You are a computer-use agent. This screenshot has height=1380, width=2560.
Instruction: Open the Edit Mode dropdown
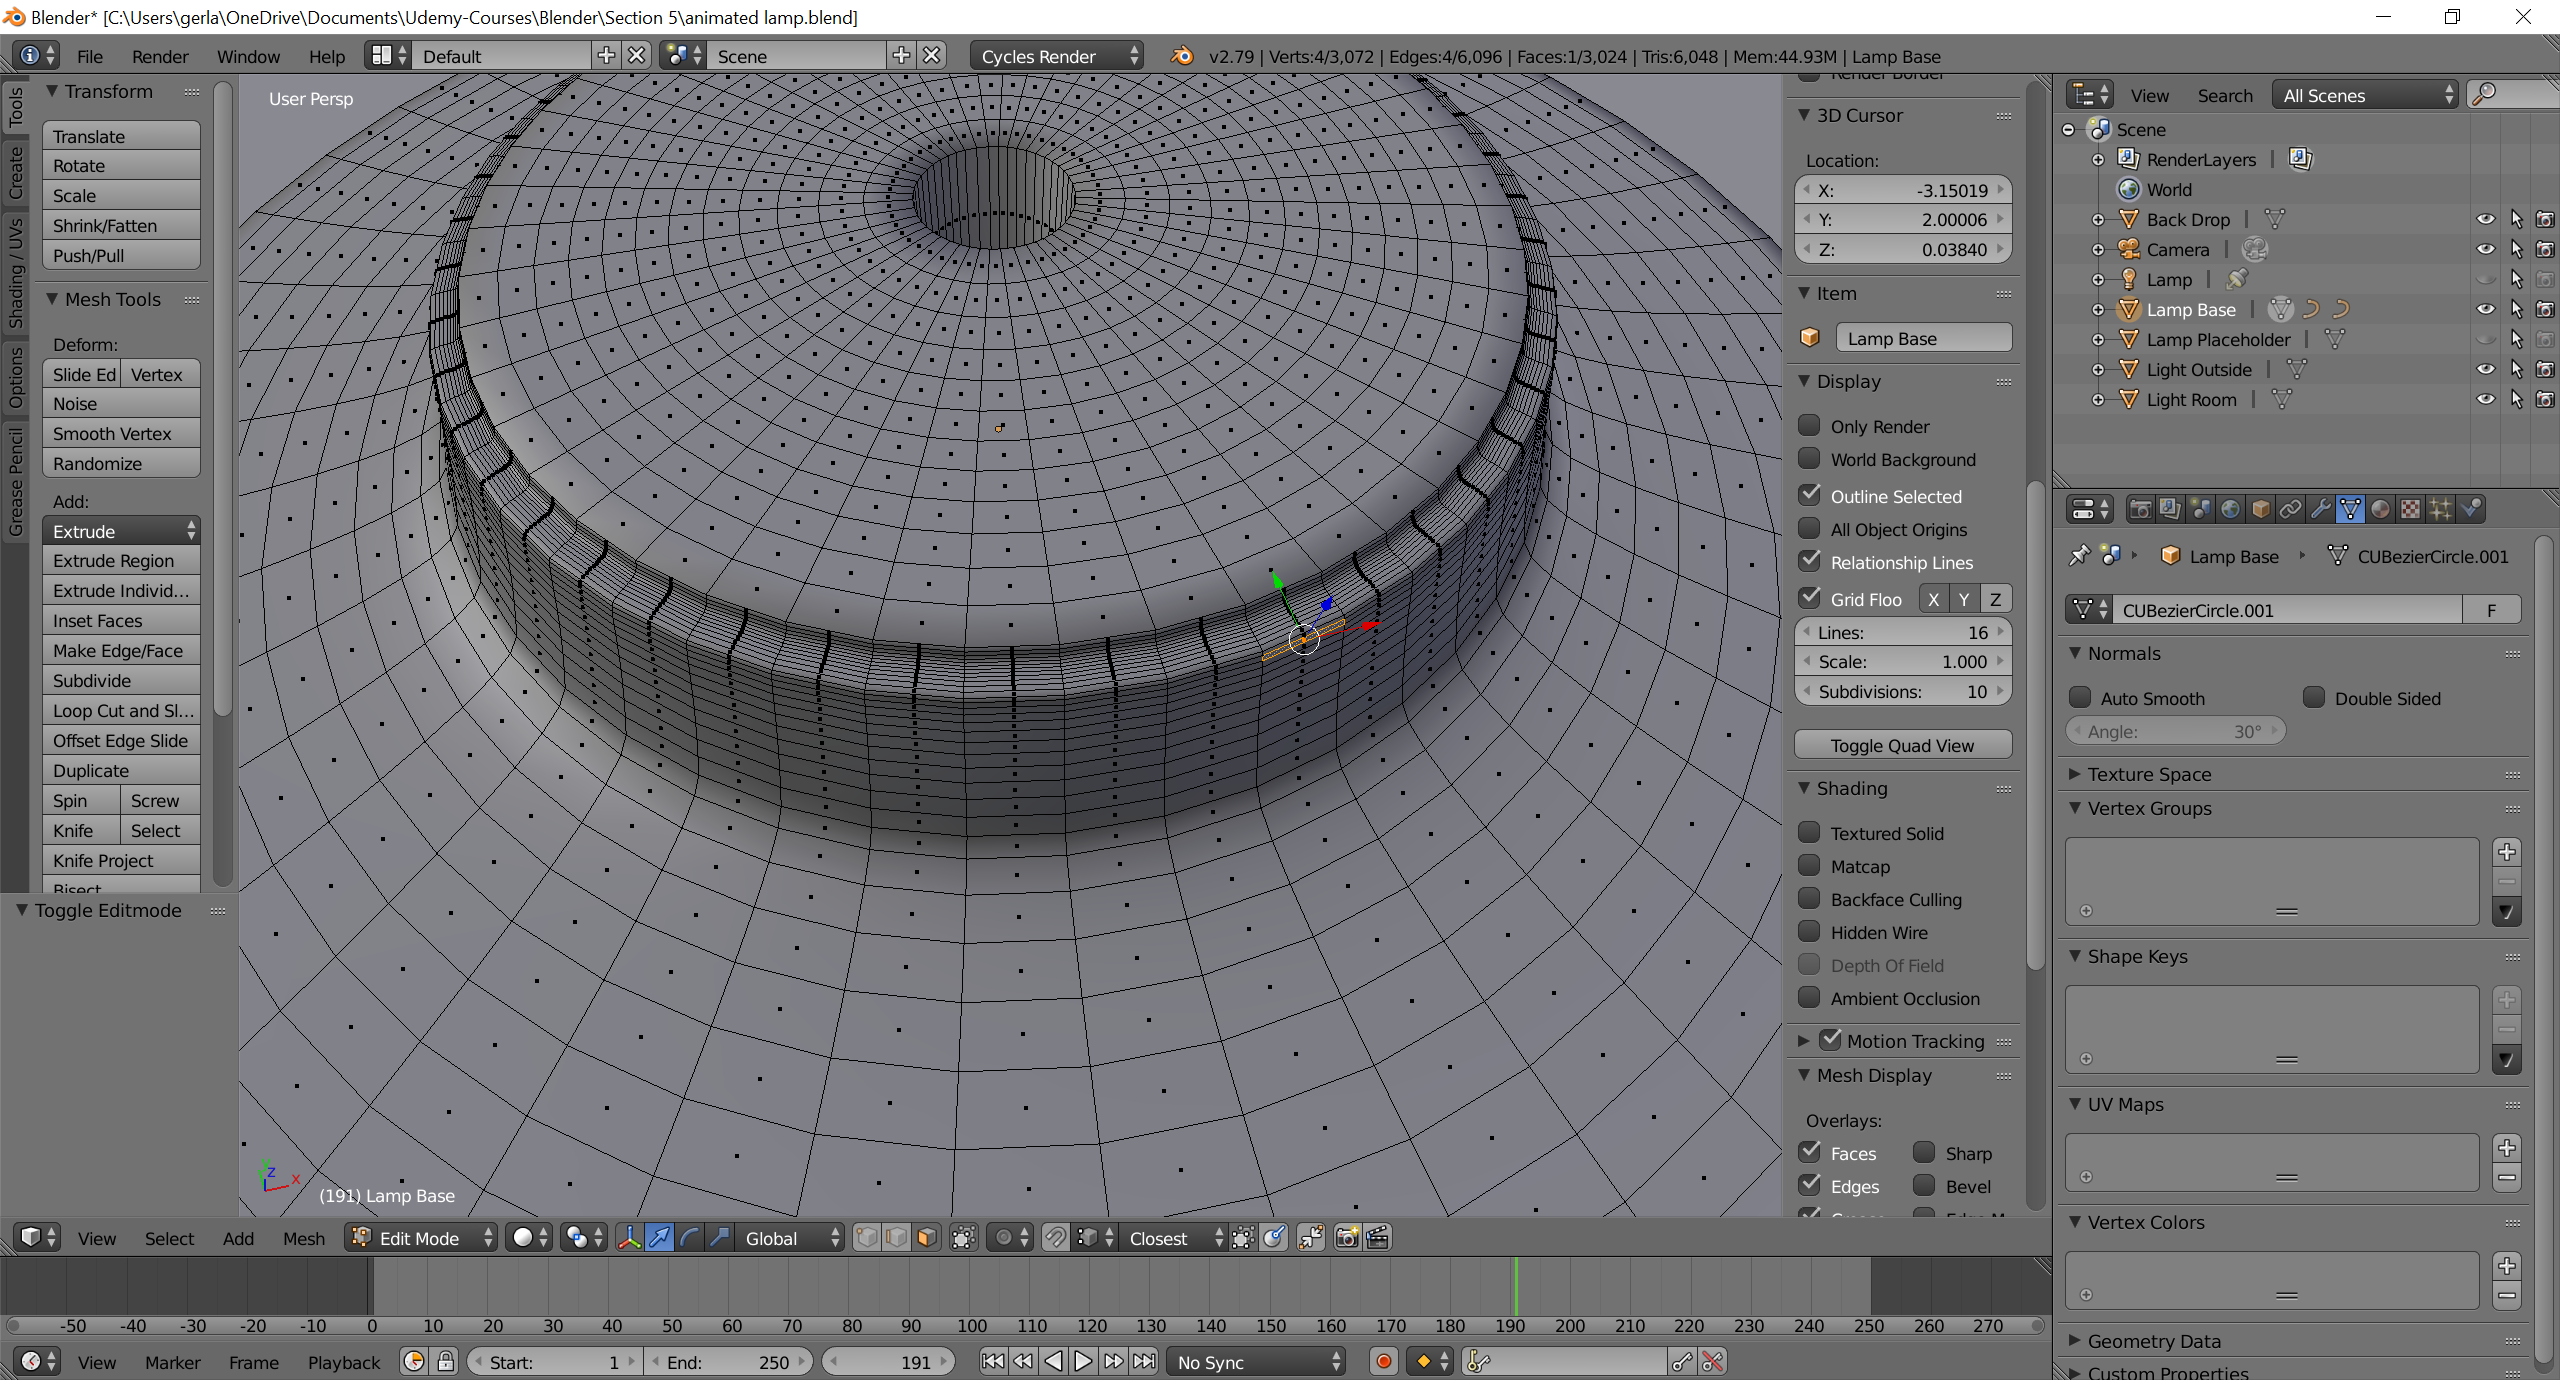pos(422,1238)
